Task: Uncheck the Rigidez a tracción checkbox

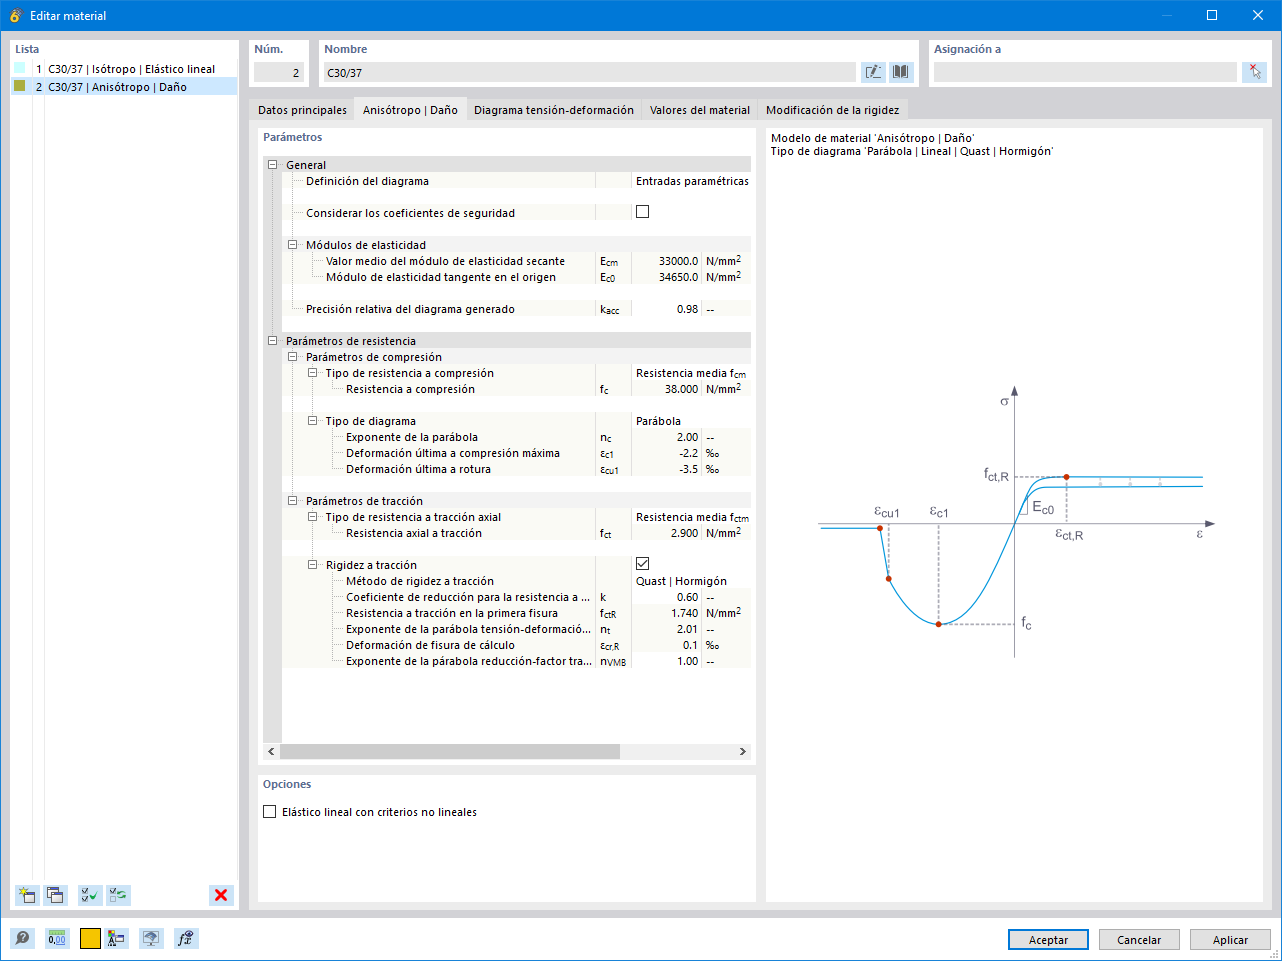Action: pos(642,564)
